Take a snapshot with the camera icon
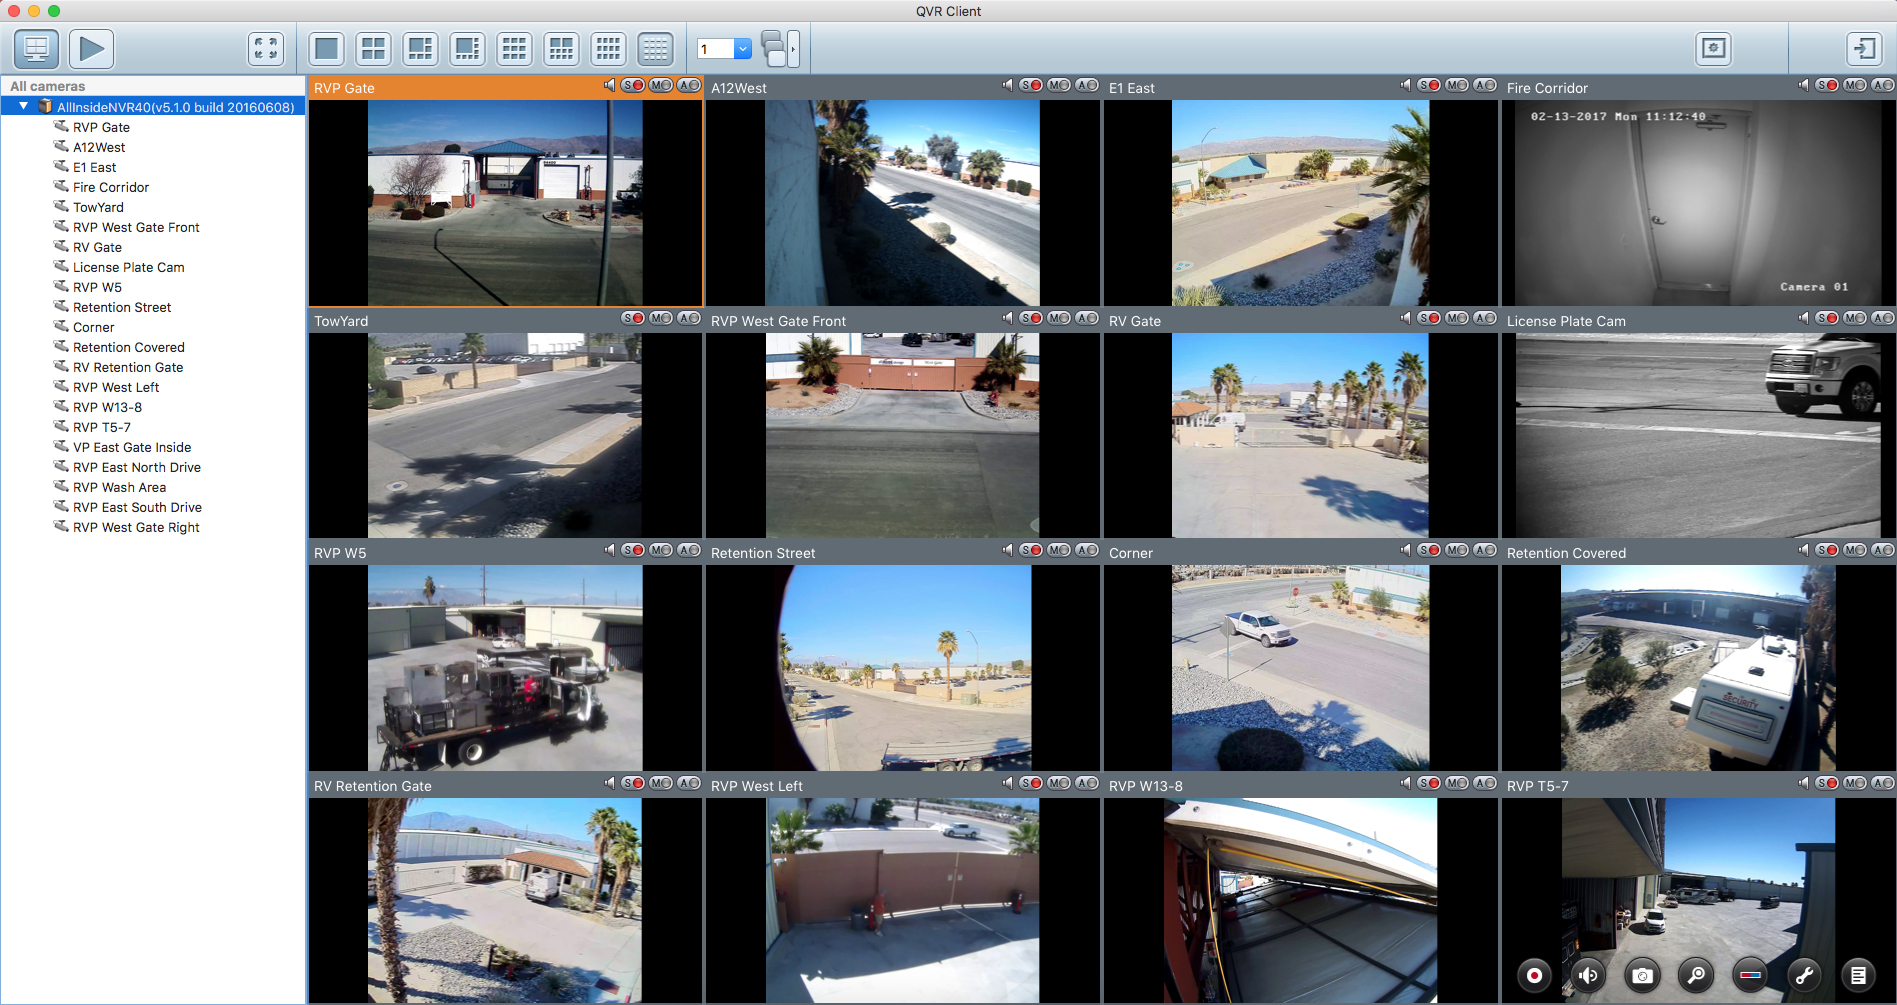 point(1642,975)
